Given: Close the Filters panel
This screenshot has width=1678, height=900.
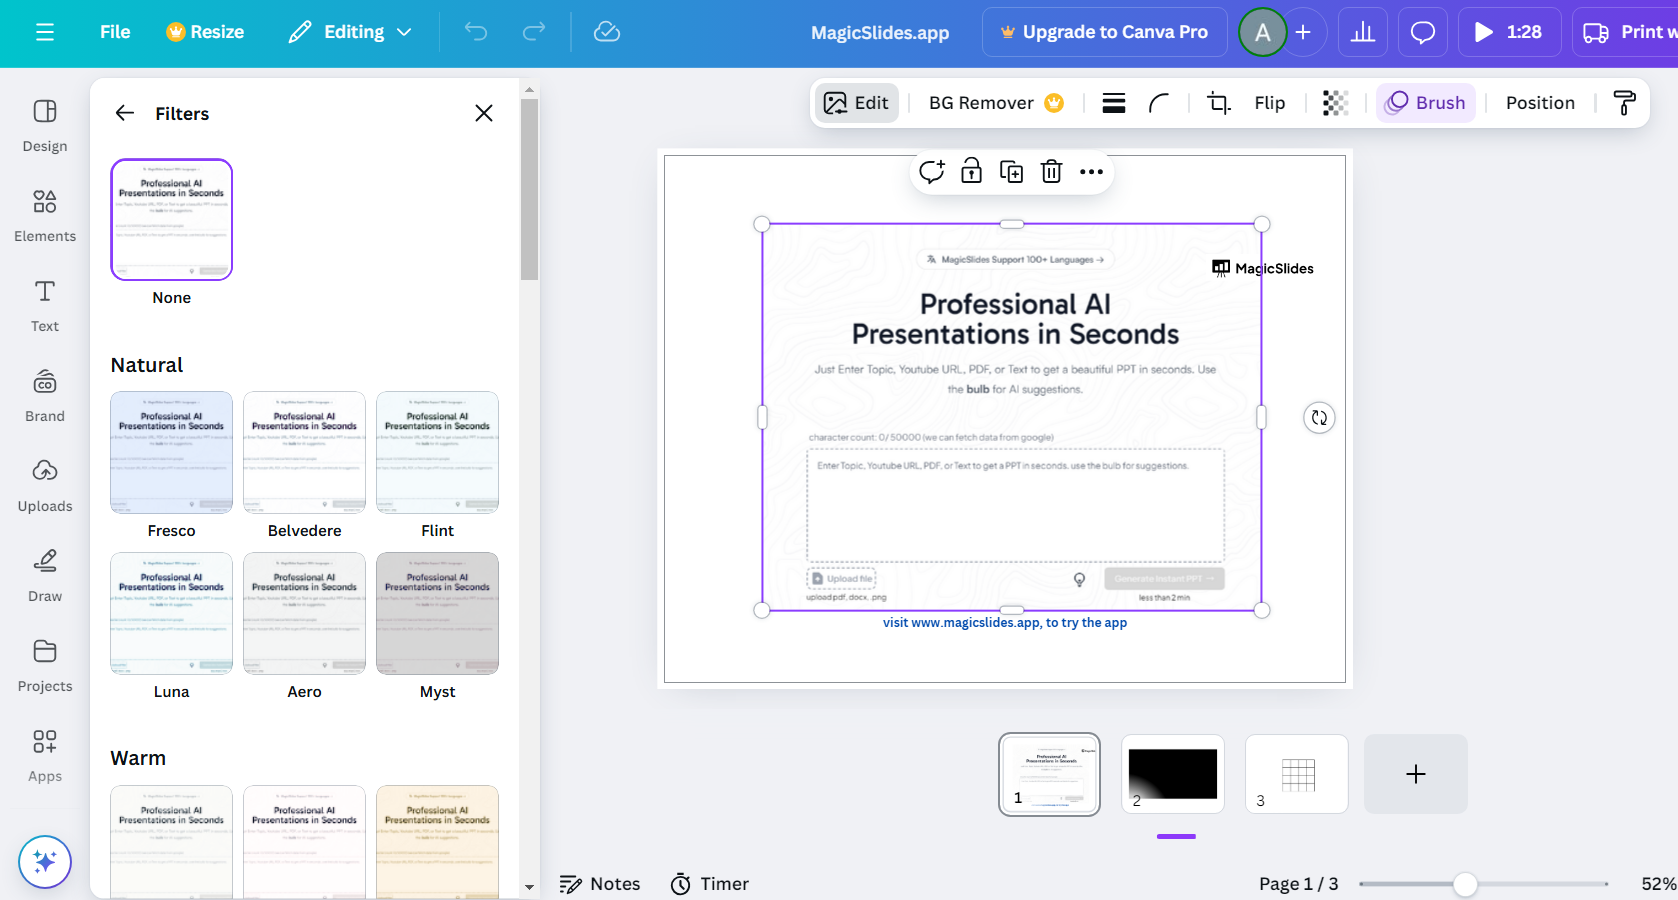Looking at the screenshot, I should coord(484,113).
